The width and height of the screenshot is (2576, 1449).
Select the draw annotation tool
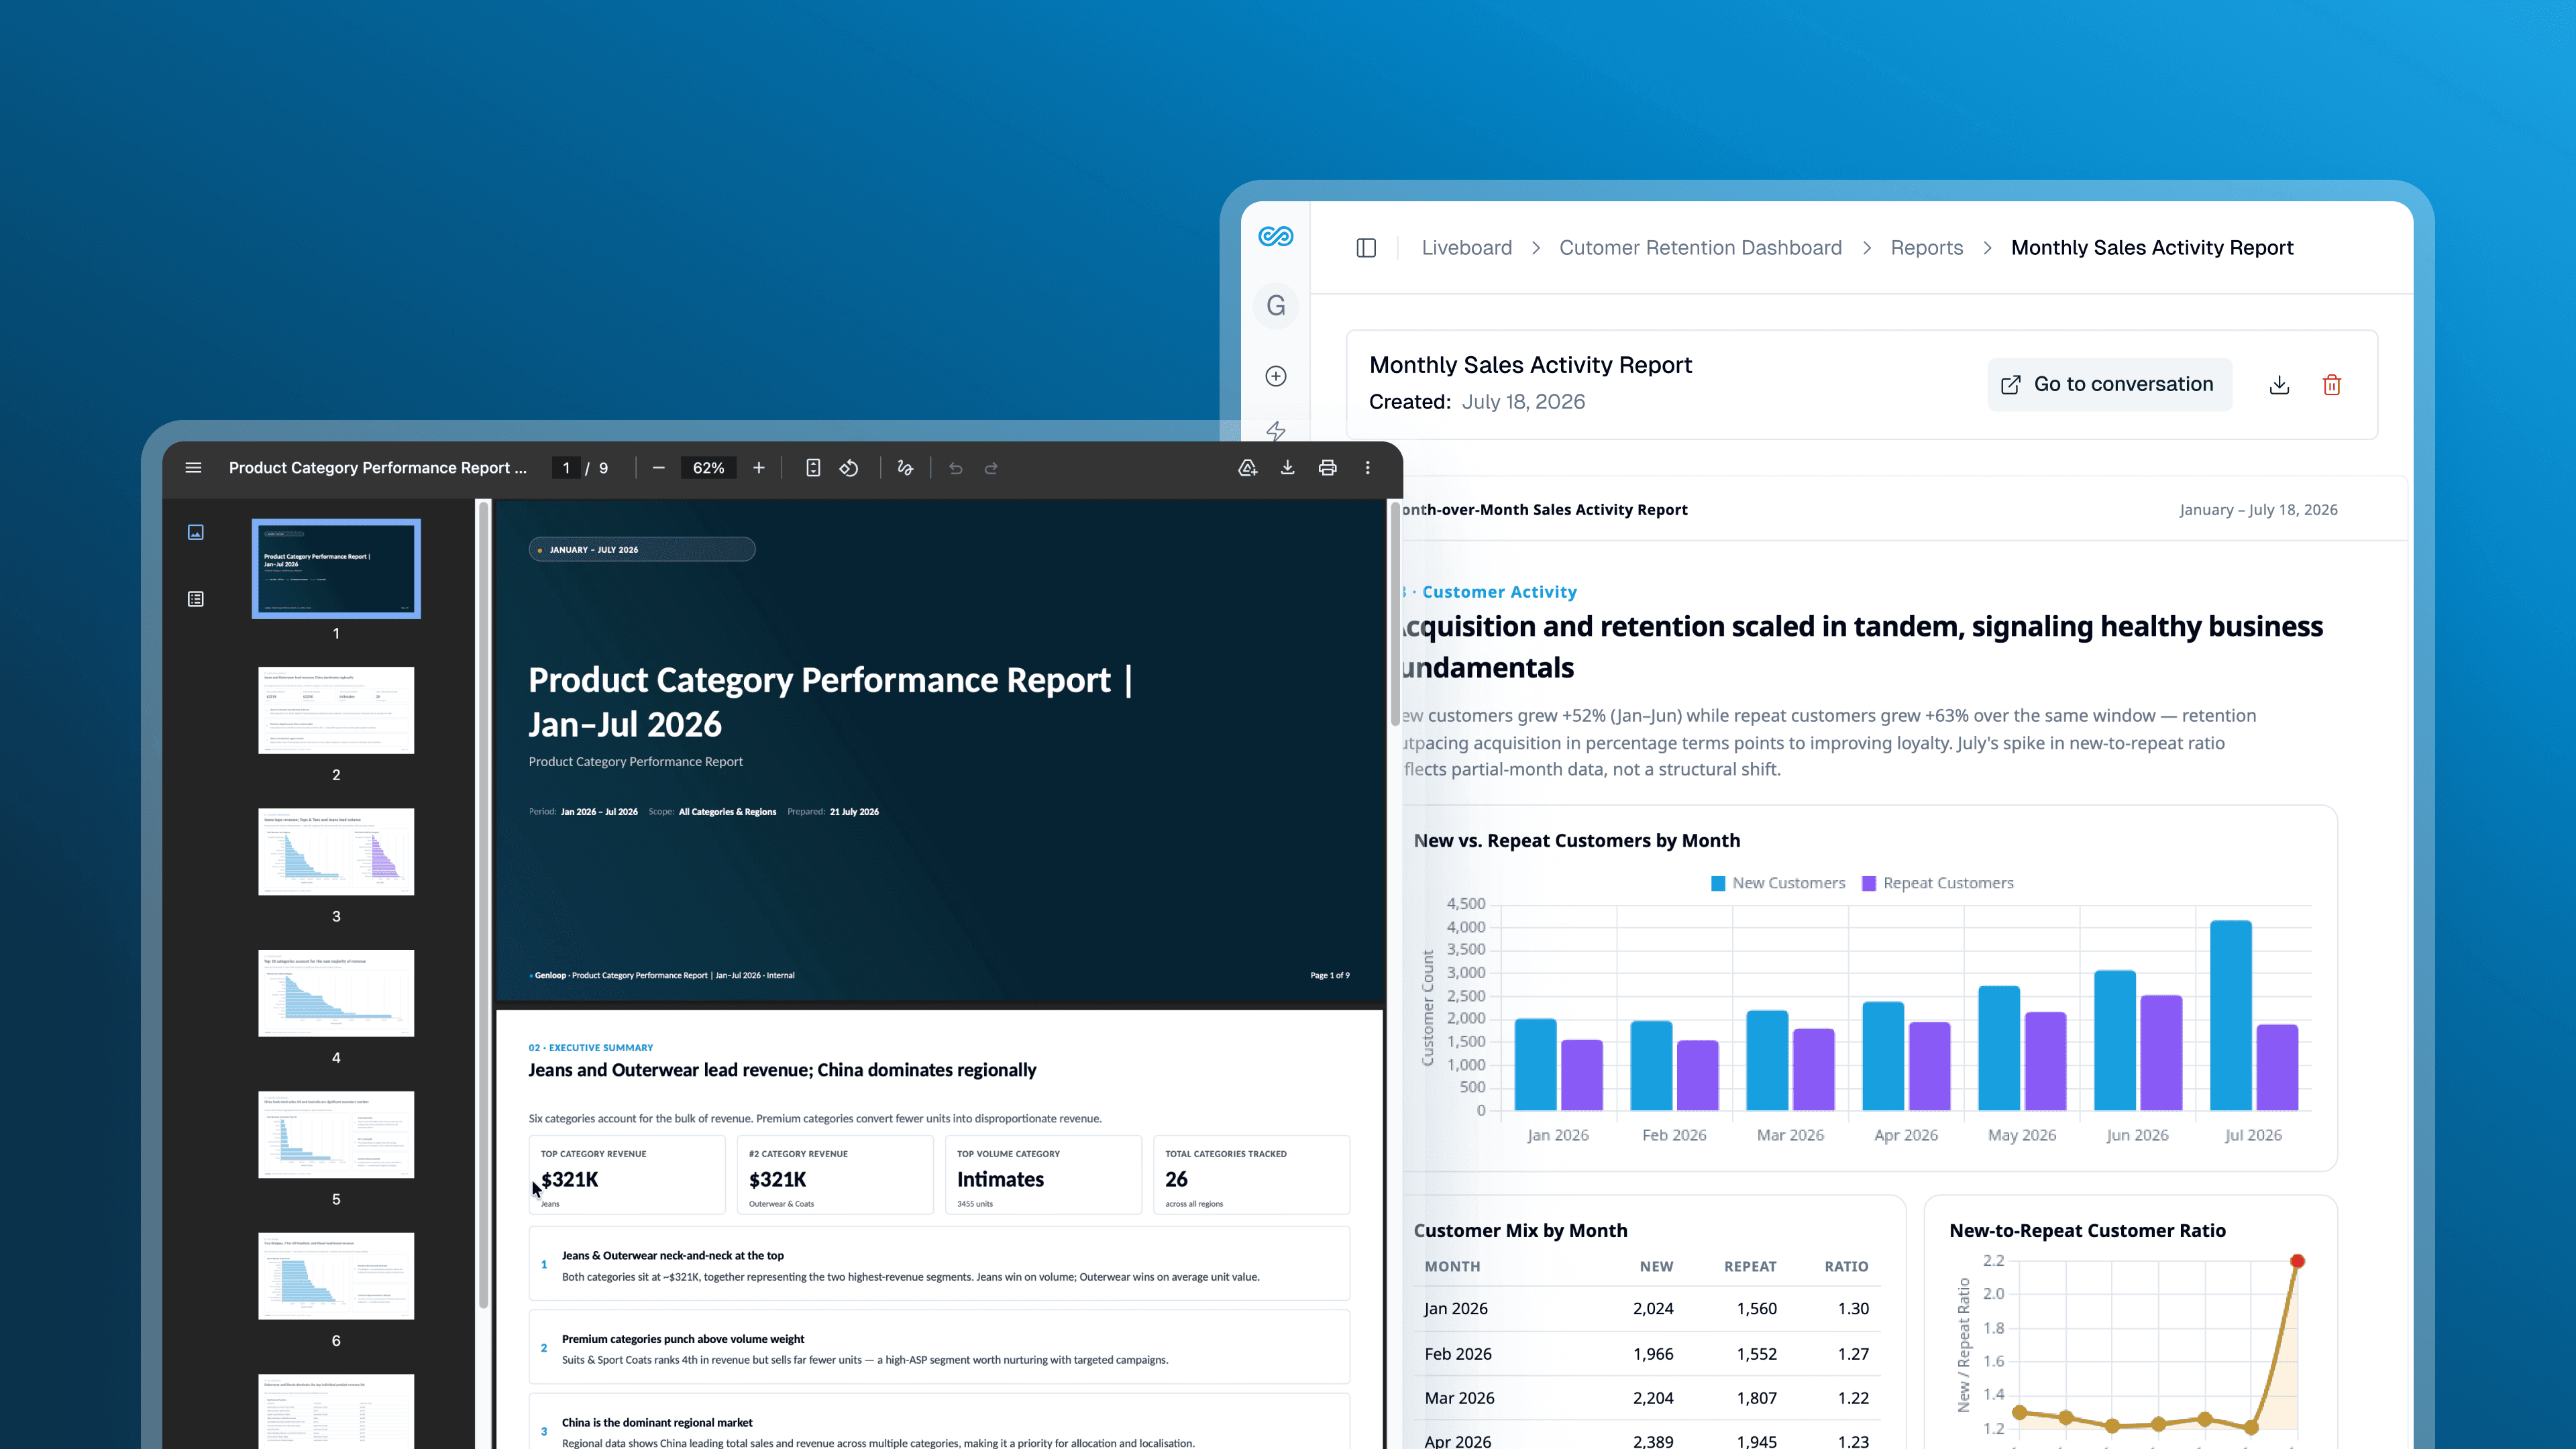tap(905, 468)
